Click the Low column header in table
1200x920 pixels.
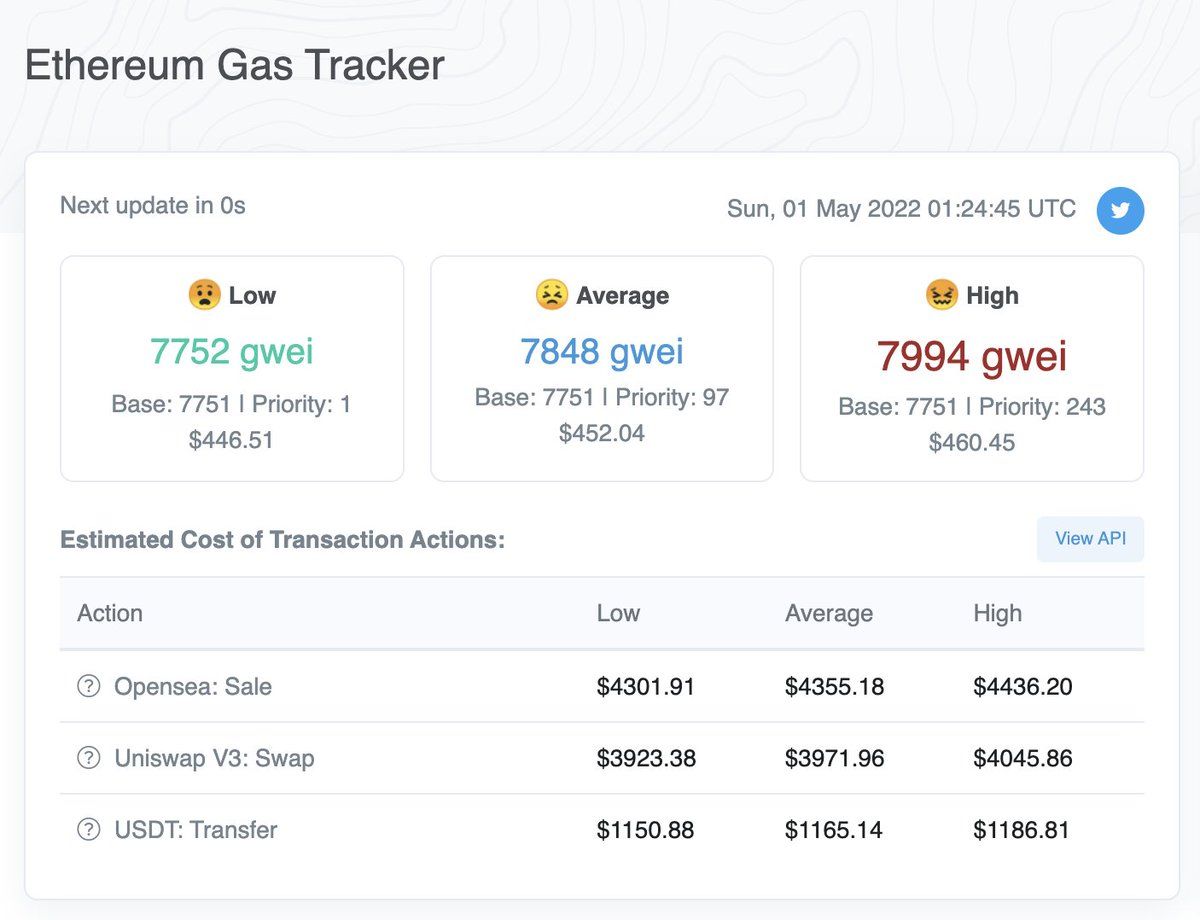618,613
